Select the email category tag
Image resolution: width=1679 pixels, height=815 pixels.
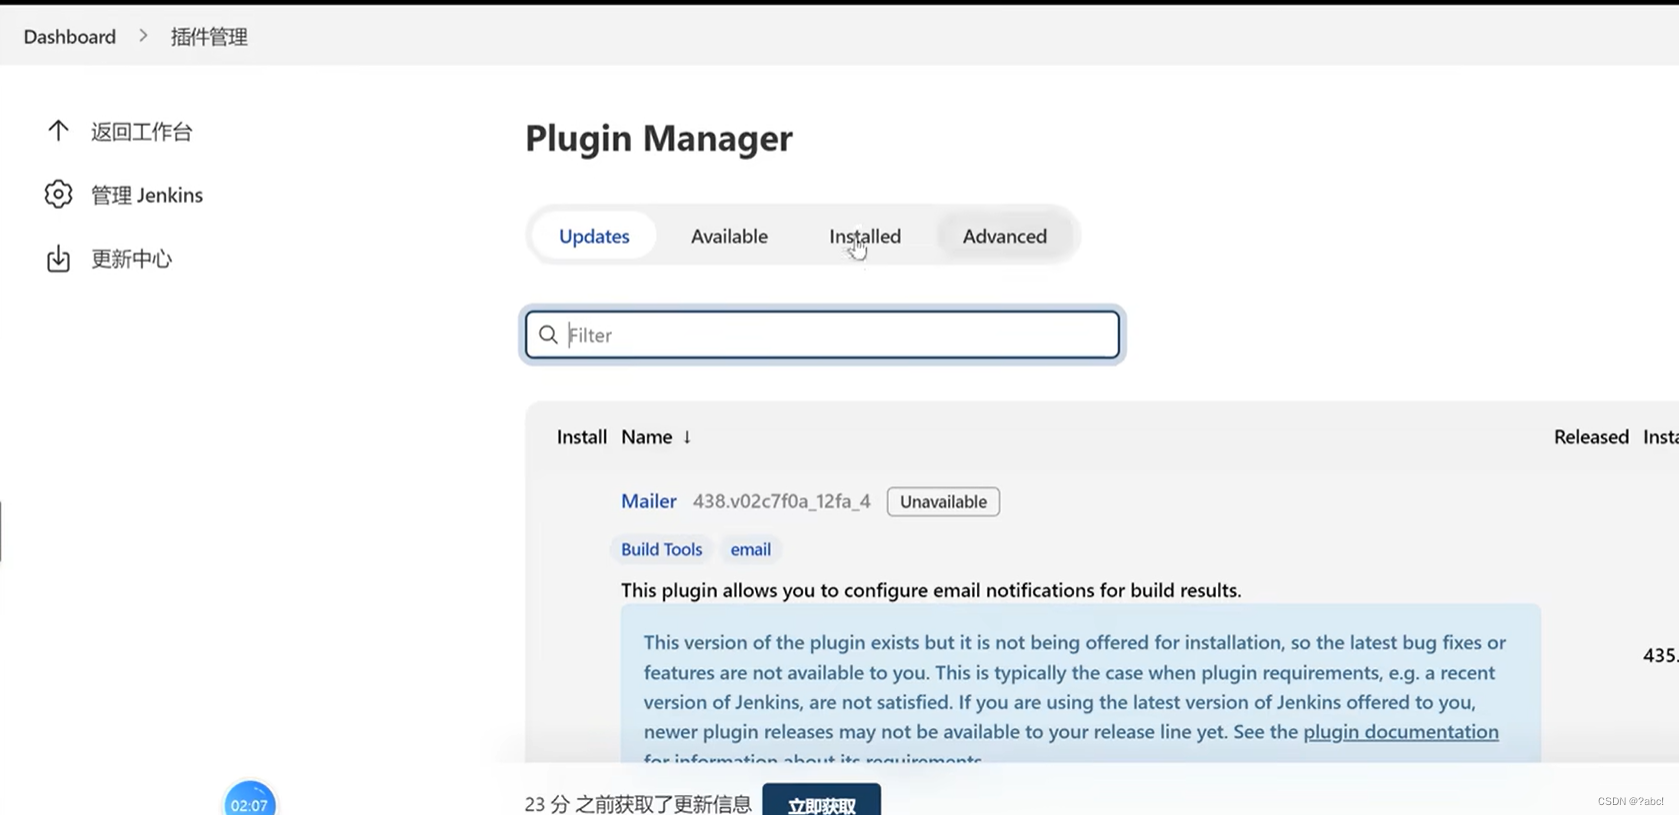pyautogui.click(x=750, y=549)
